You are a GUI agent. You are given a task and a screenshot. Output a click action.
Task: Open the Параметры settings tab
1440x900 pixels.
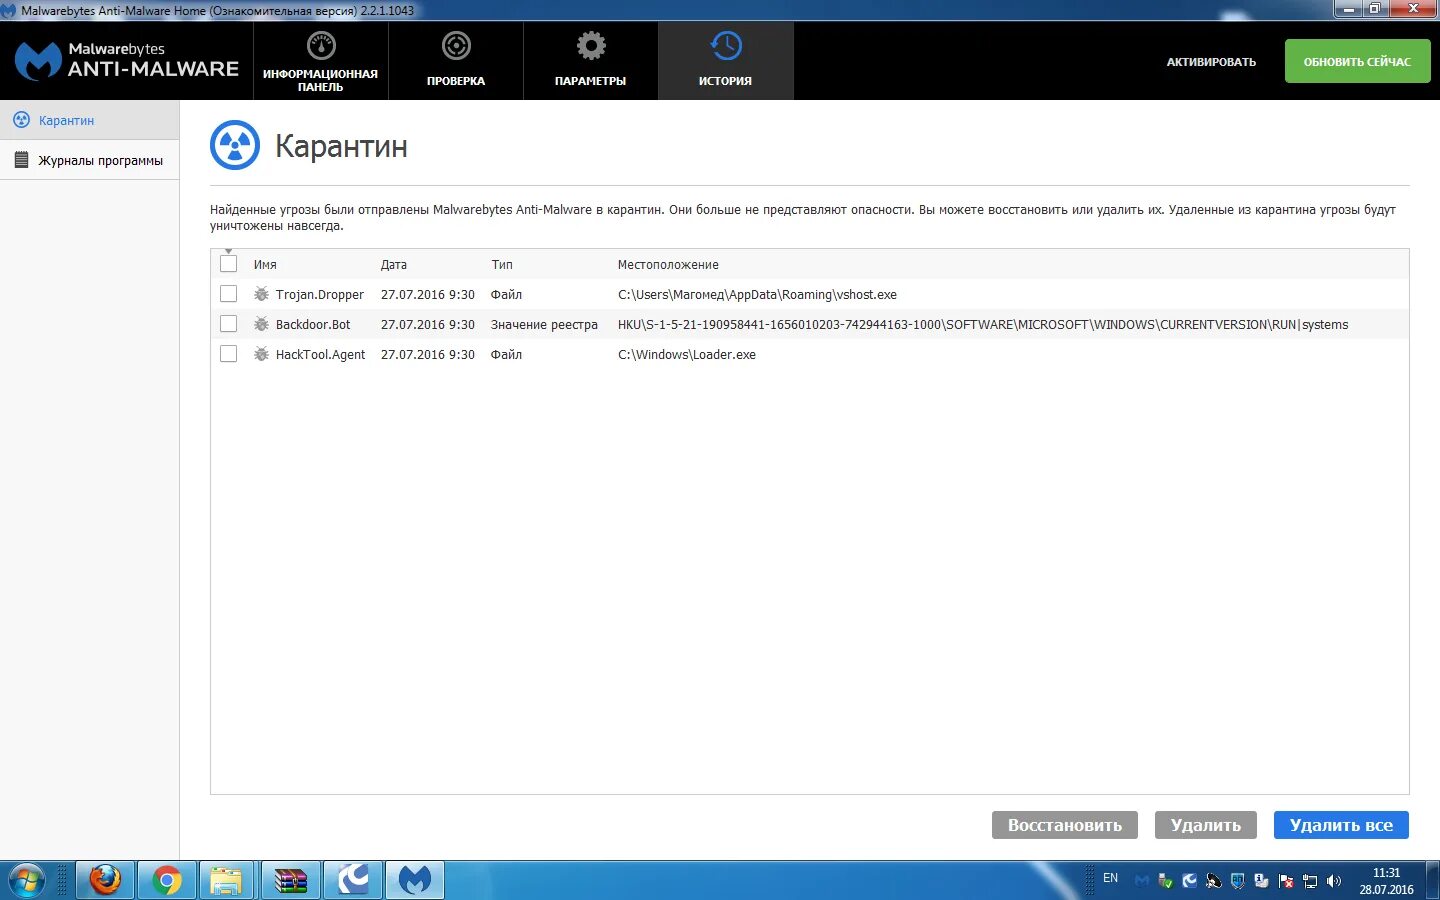(590, 61)
